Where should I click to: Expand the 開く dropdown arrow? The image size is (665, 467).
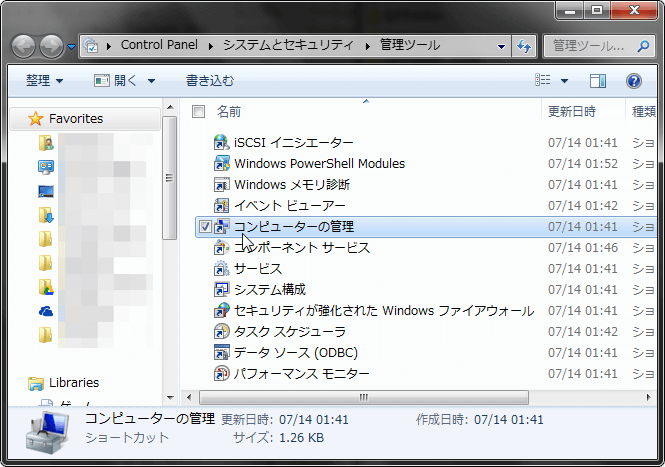click(151, 81)
